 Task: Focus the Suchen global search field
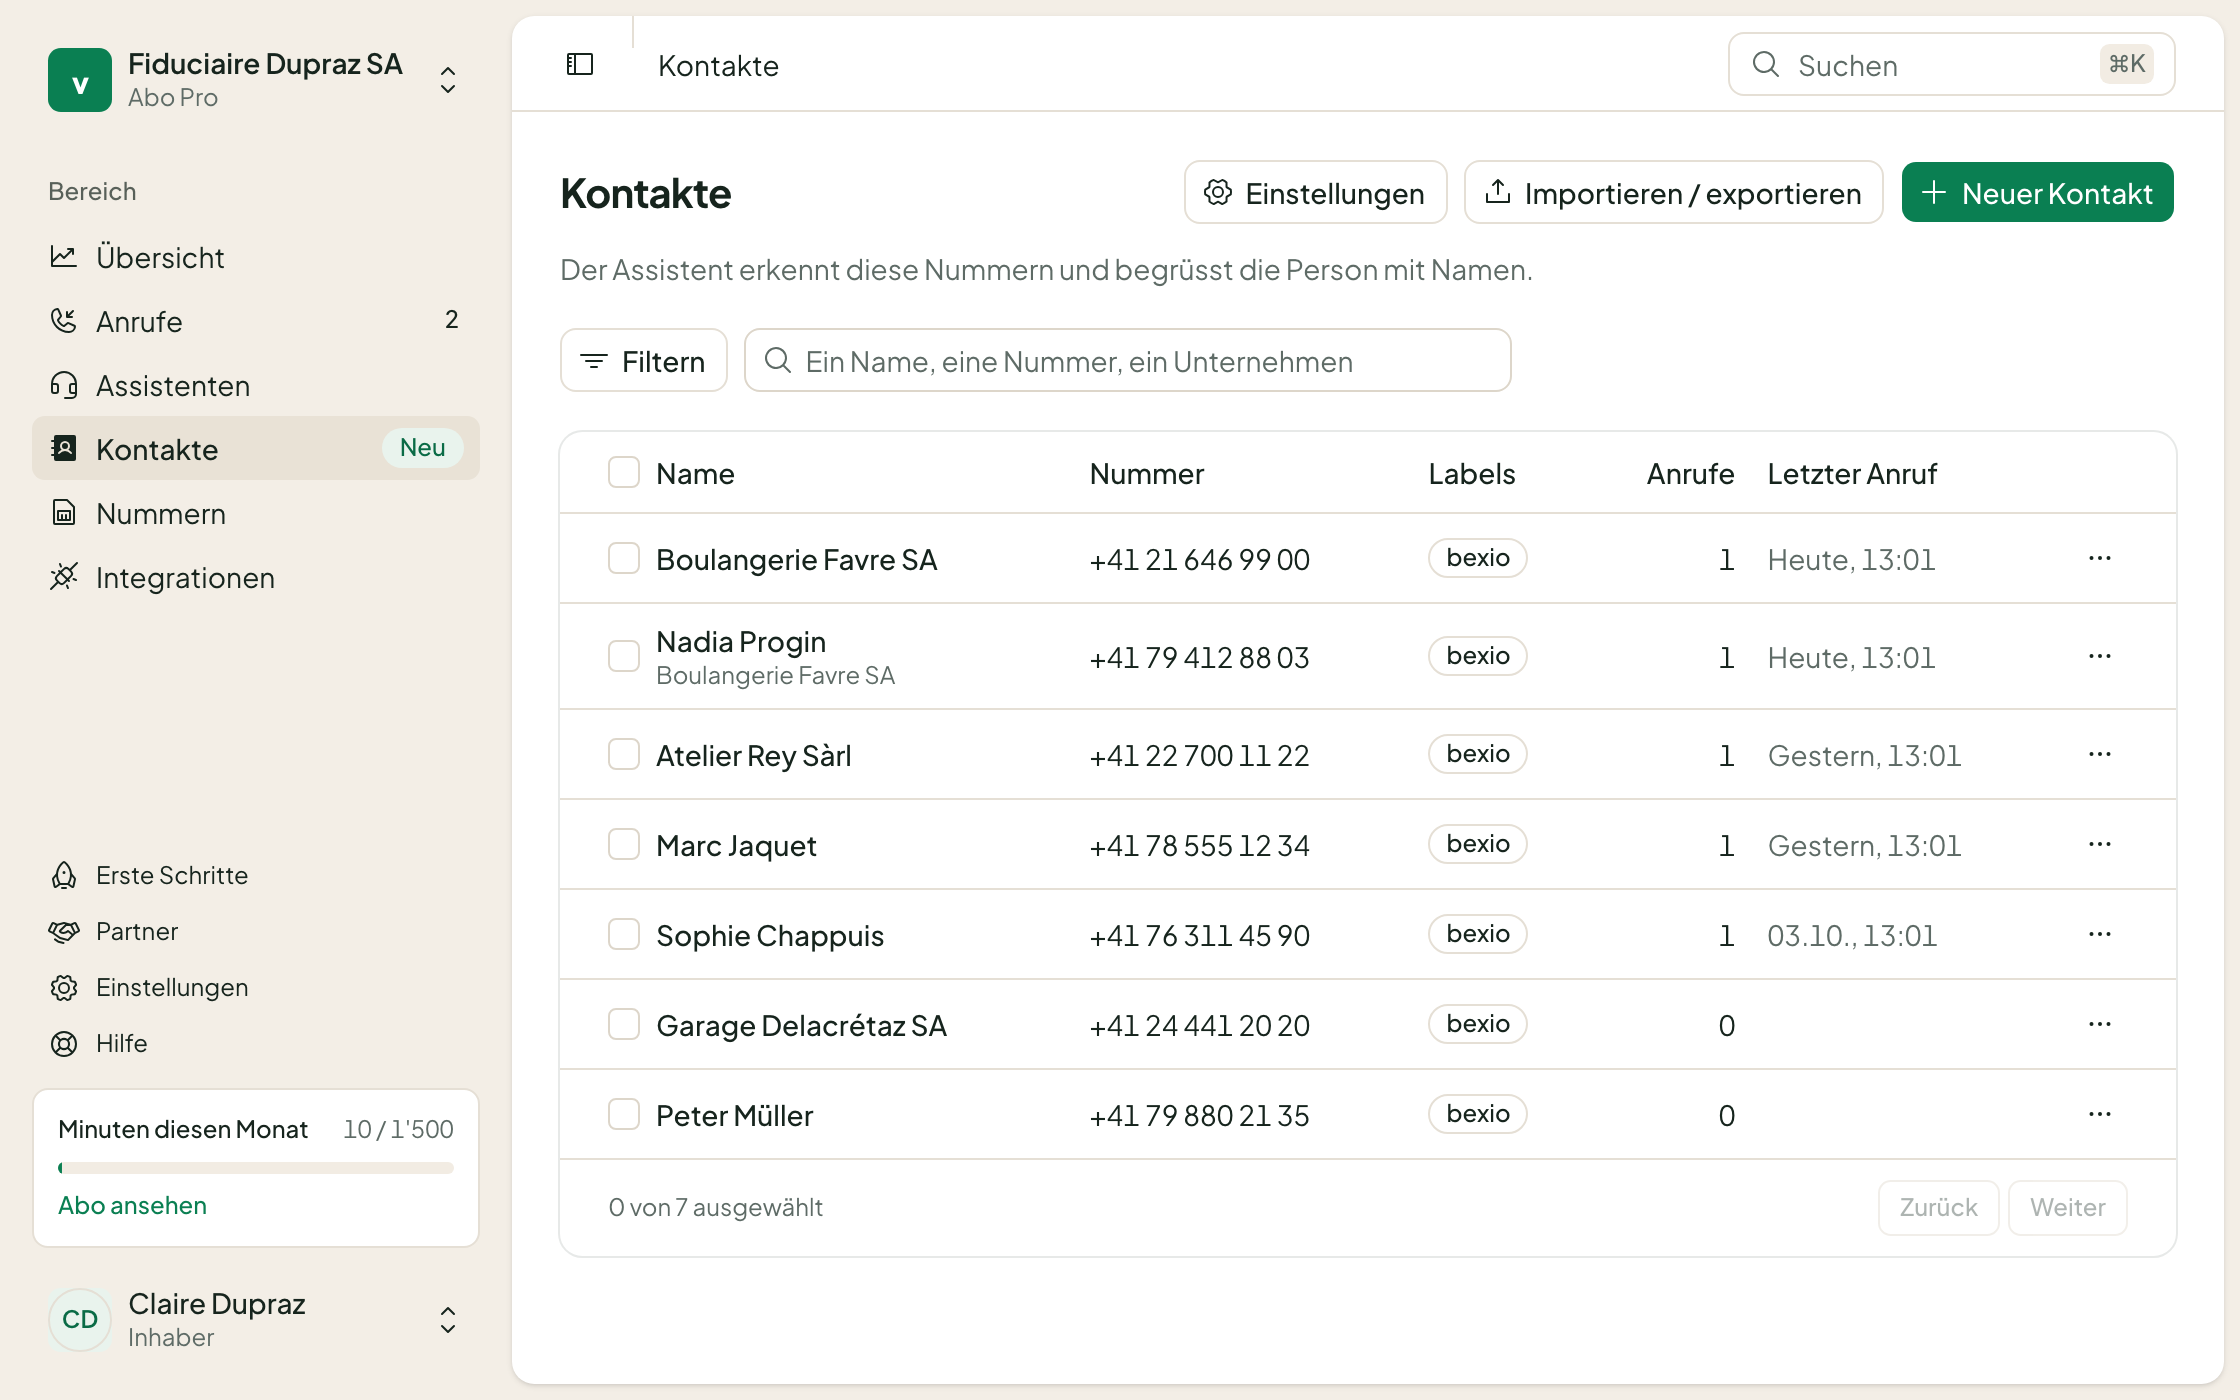click(x=1952, y=64)
